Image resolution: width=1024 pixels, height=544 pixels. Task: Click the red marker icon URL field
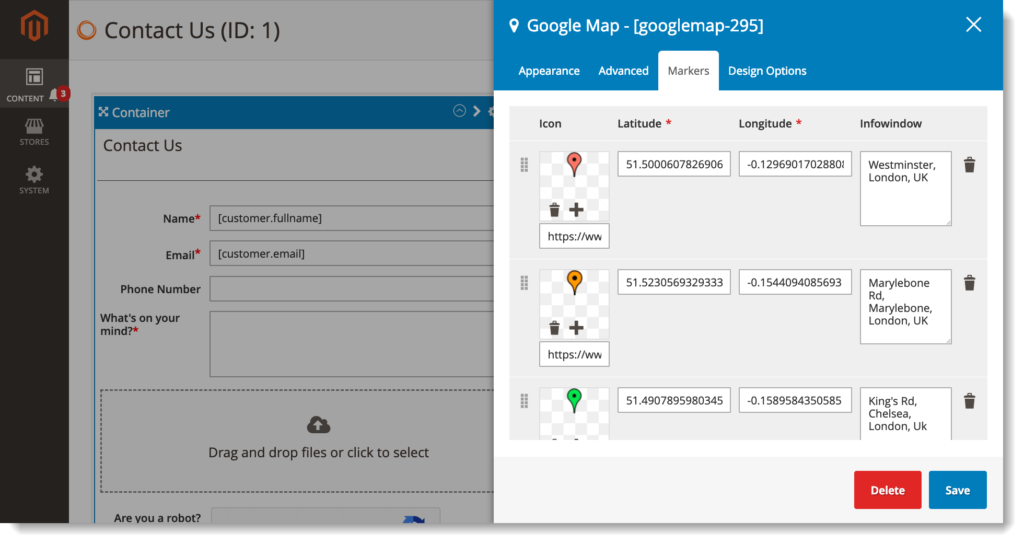point(574,236)
